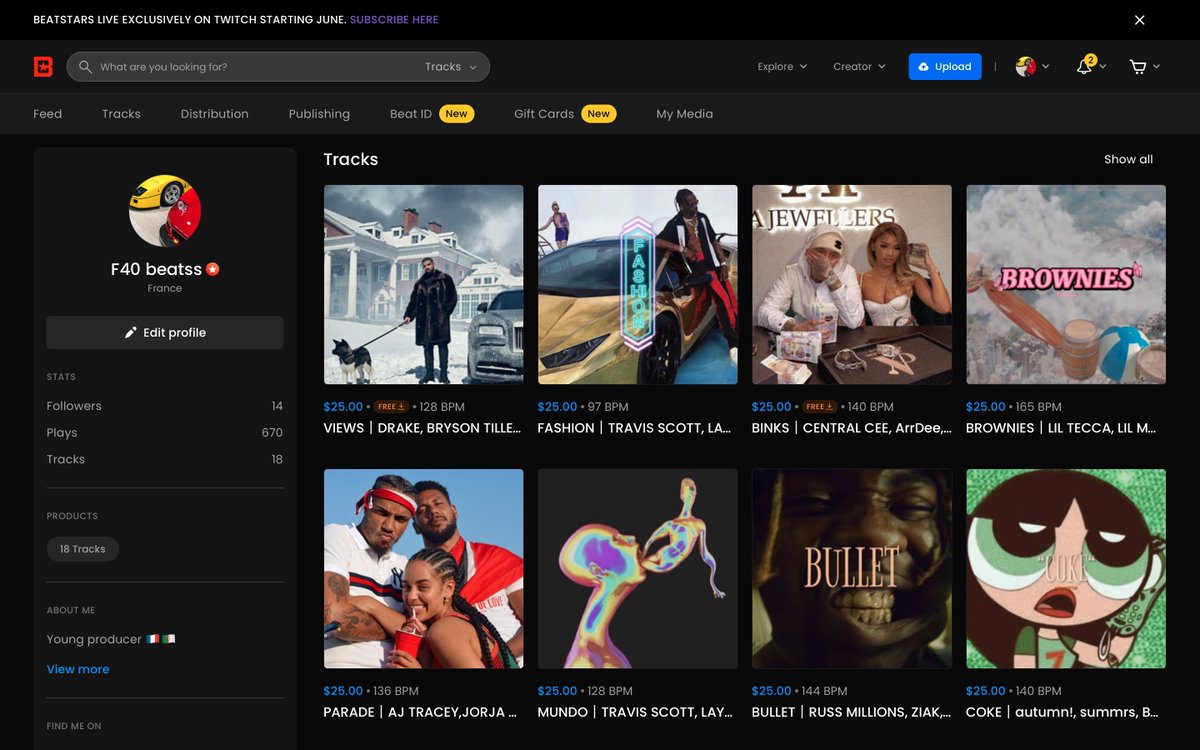Expand the Creator menu
Image resolution: width=1200 pixels, height=750 pixels.
pos(859,67)
